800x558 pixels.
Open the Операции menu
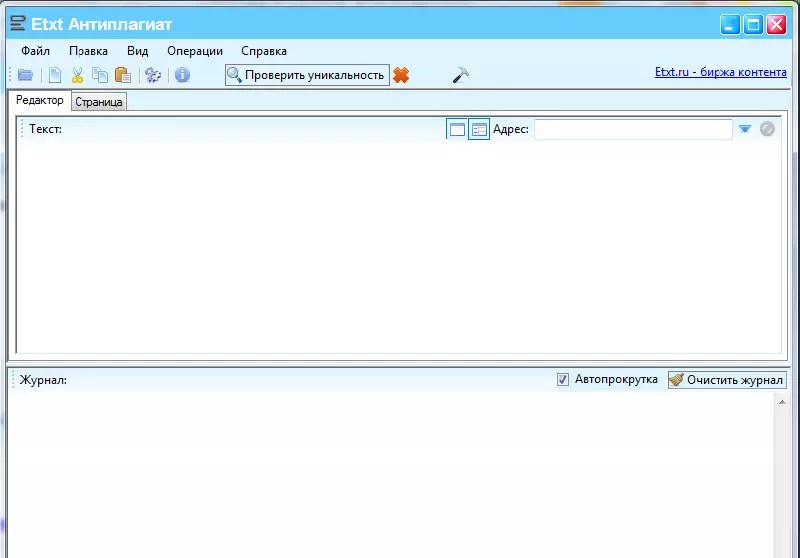pyautogui.click(x=195, y=51)
